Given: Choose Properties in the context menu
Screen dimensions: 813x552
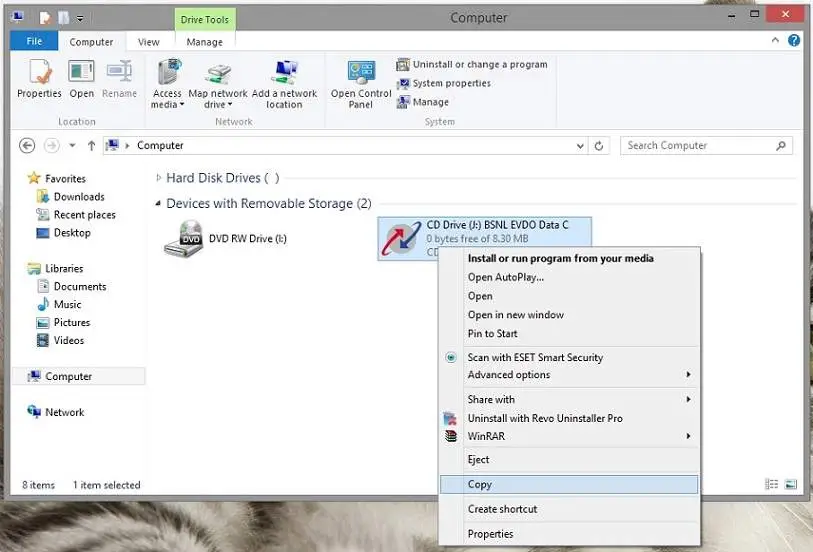Looking at the screenshot, I should click(x=569, y=534).
